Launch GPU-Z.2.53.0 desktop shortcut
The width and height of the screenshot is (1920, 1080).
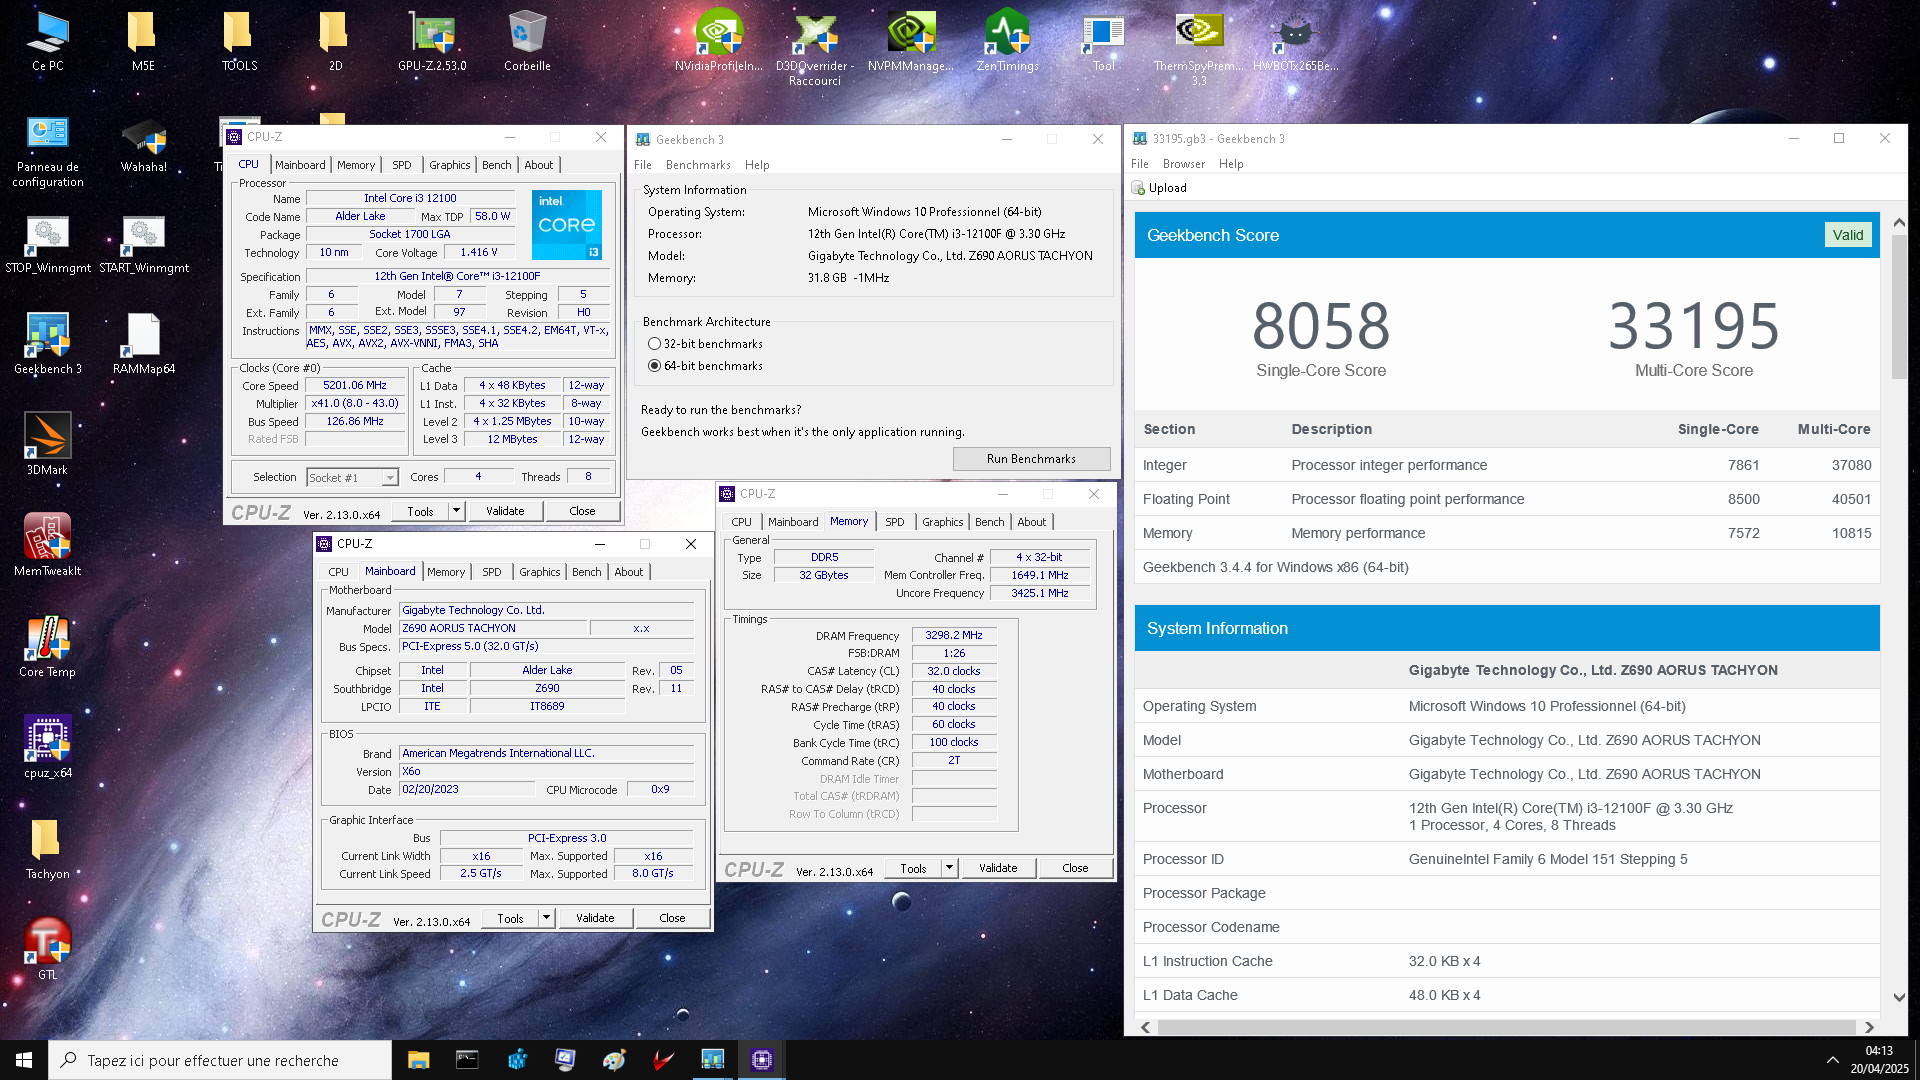(432, 40)
